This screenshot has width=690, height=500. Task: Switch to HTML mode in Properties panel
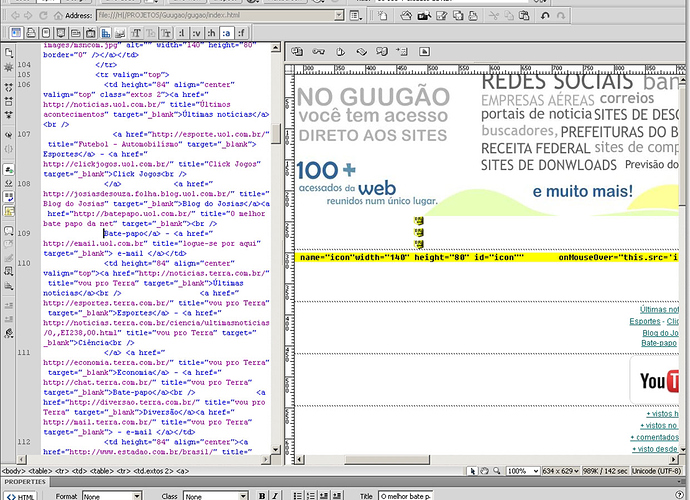point(21,496)
